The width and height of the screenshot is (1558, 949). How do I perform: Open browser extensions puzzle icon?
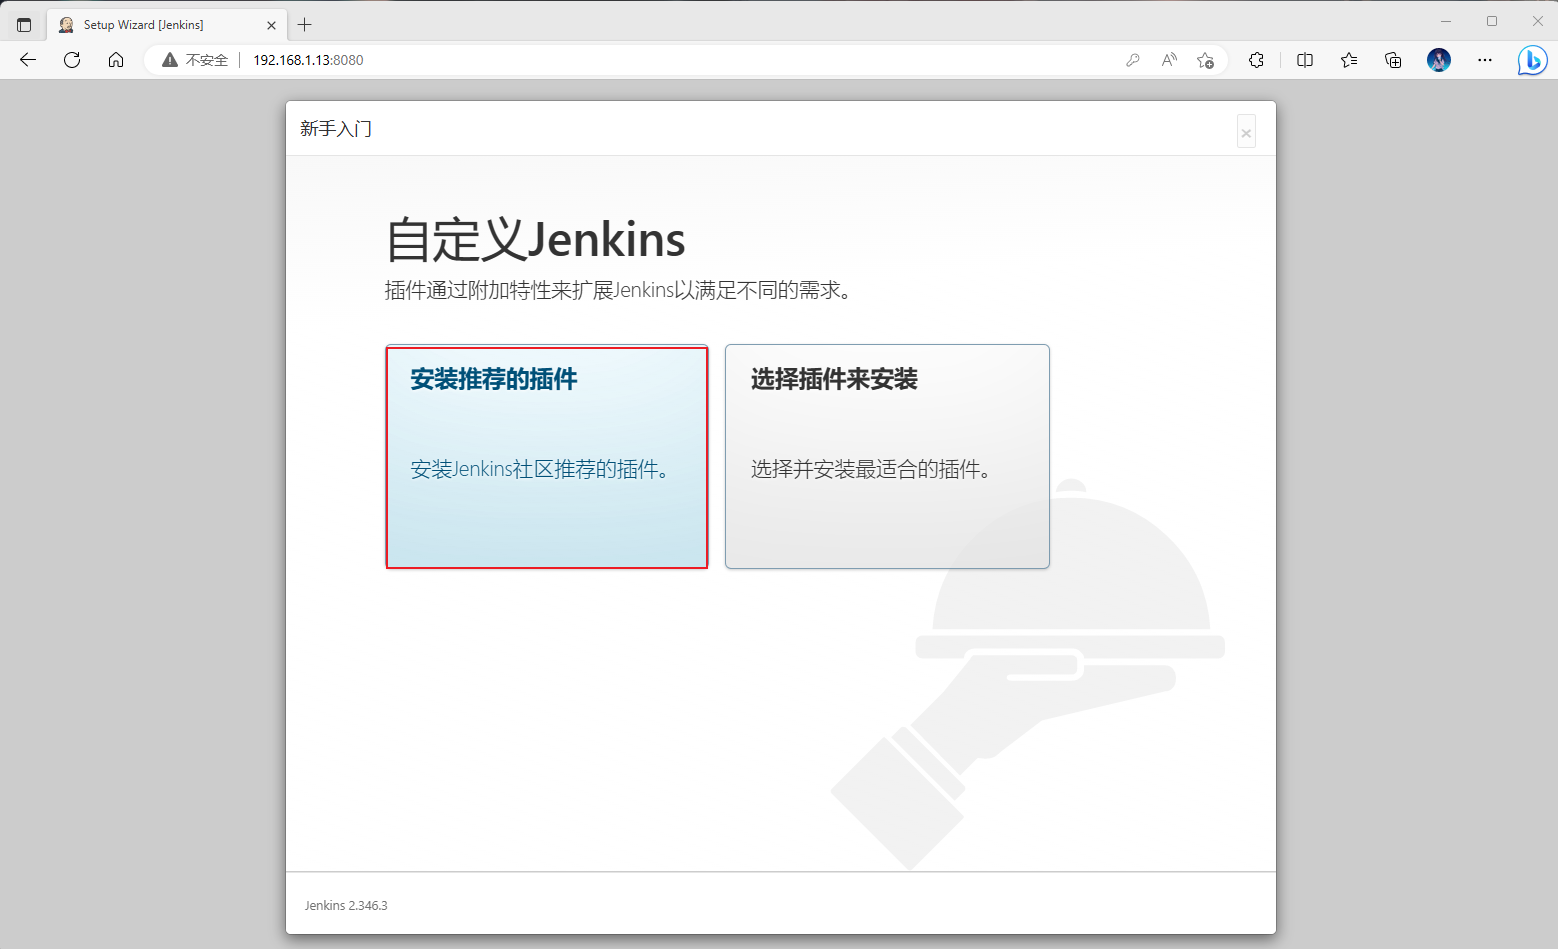[x=1257, y=60]
